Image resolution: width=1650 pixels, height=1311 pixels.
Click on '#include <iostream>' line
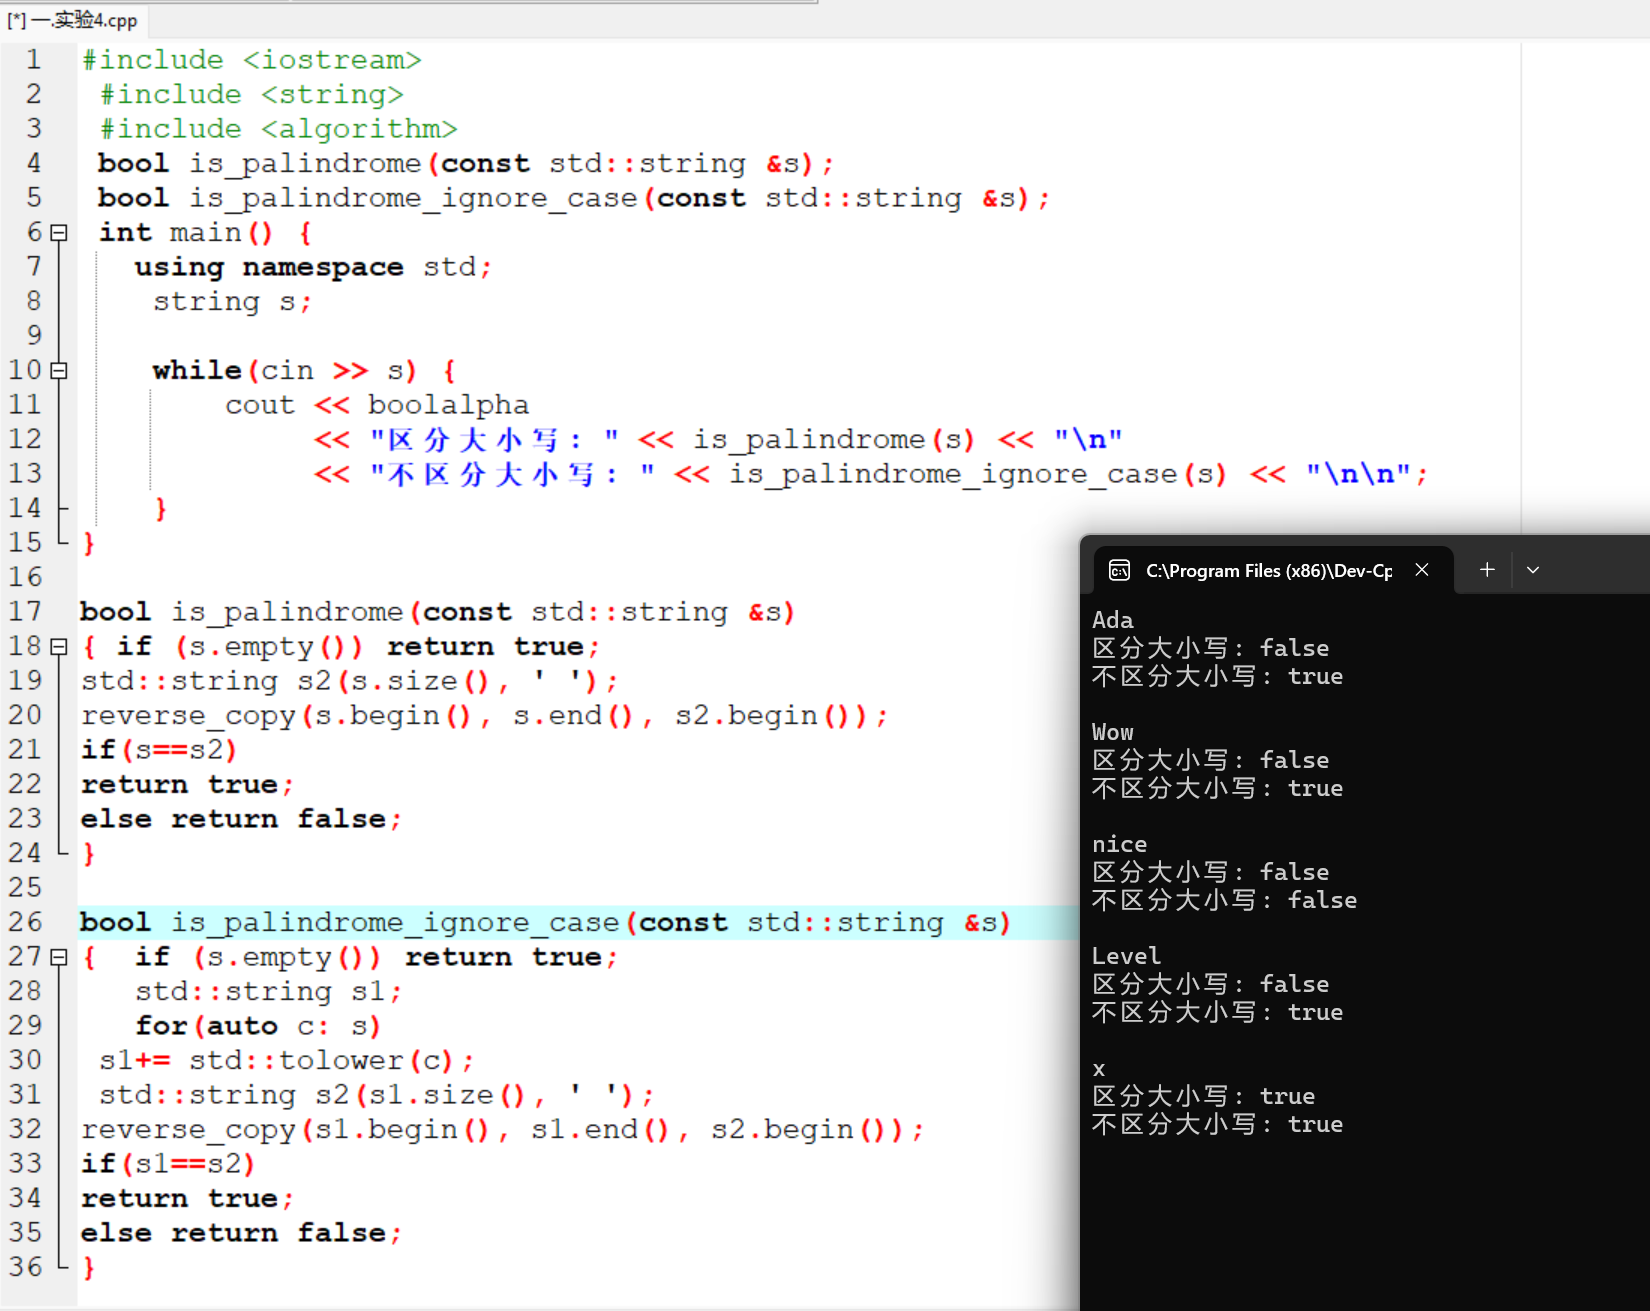(x=252, y=60)
